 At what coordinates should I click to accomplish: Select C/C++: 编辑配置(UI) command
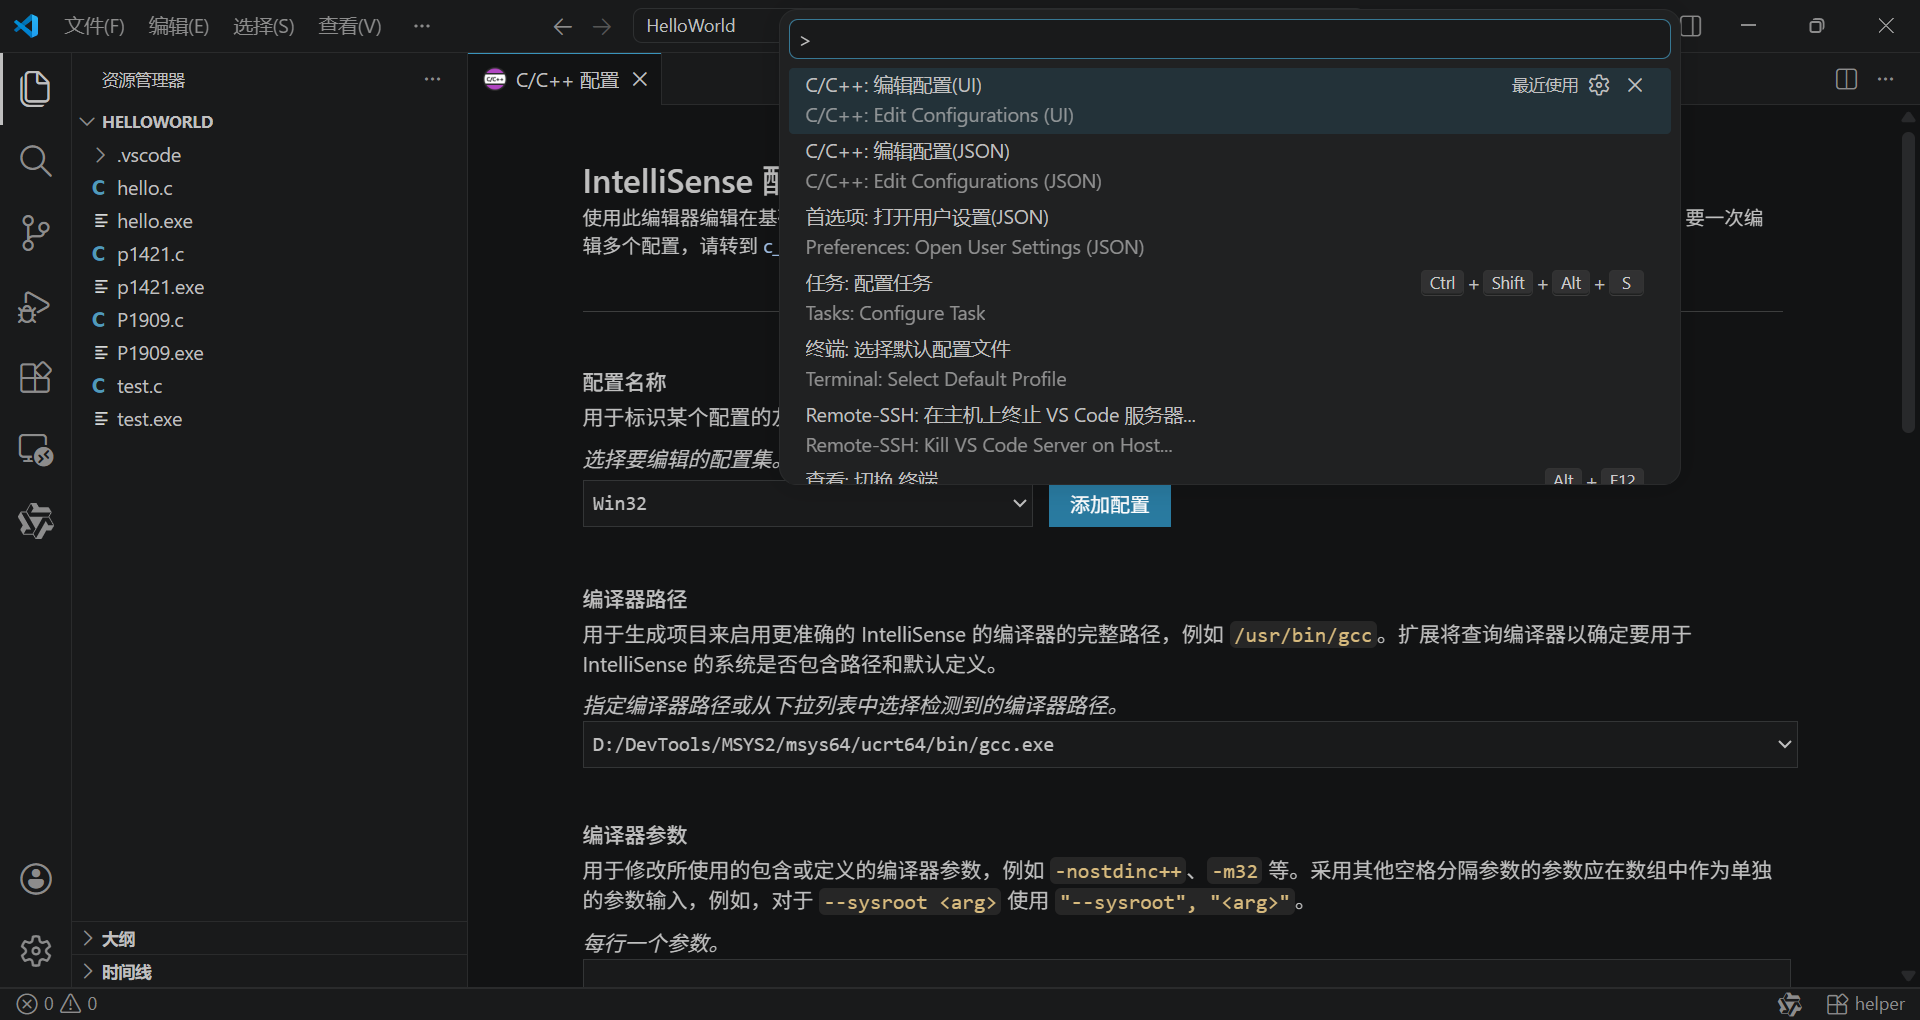(1230, 100)
